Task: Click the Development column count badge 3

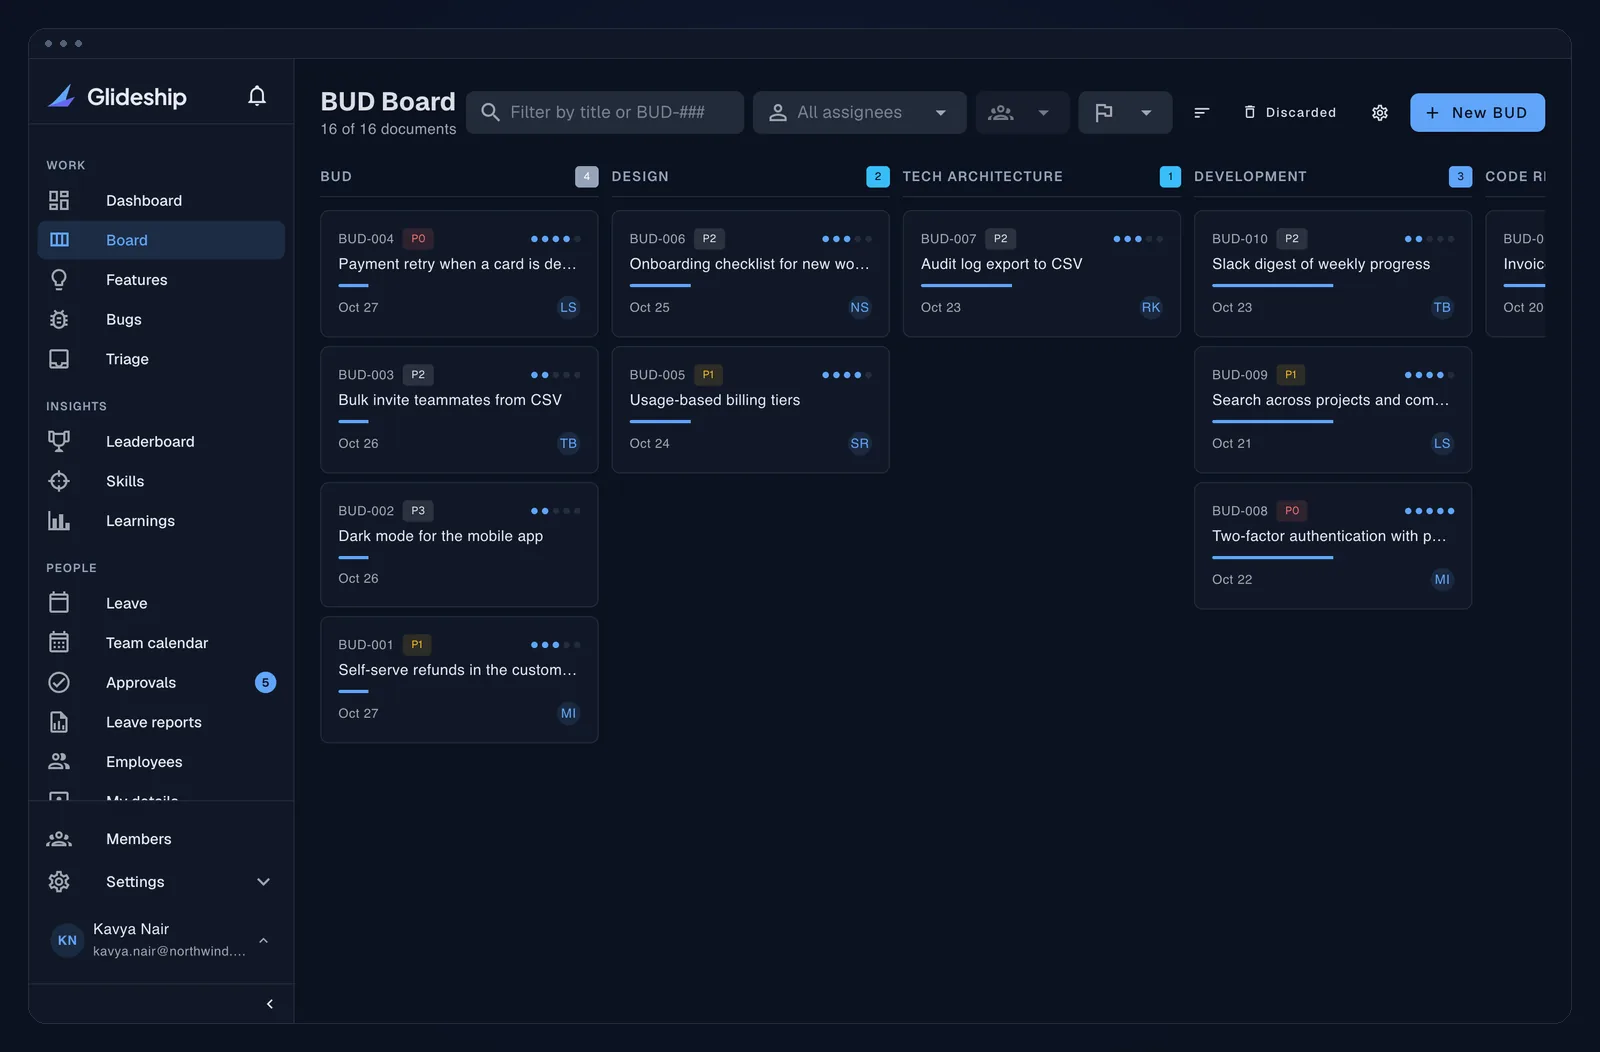Action: pos(1460,176)
